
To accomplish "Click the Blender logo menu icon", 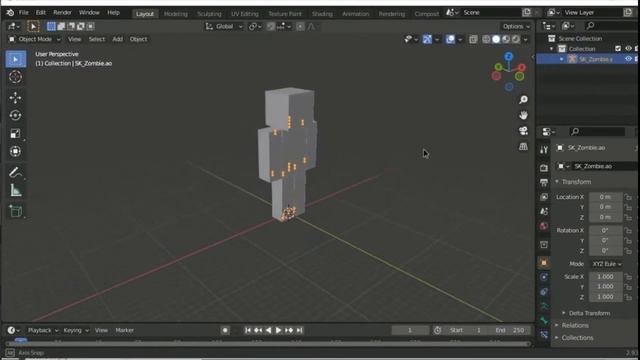I will tap(10, 13).
